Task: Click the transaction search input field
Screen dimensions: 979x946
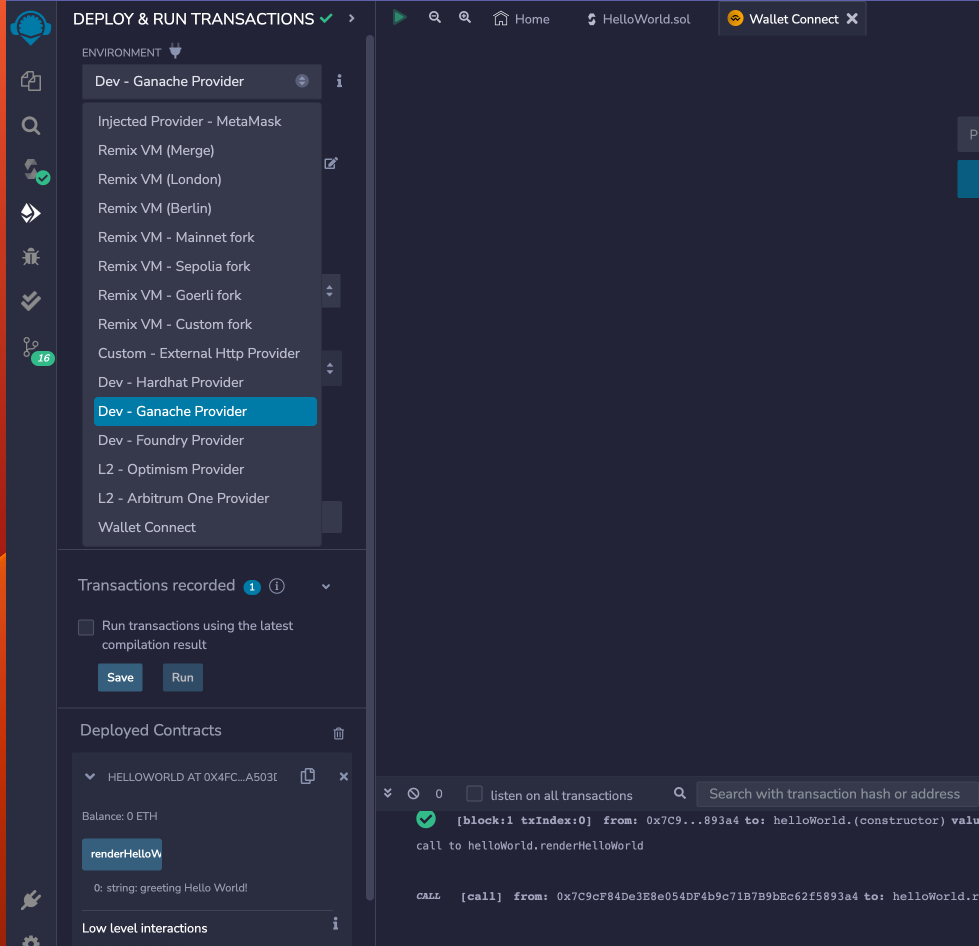Action: (x=837, y=794)
